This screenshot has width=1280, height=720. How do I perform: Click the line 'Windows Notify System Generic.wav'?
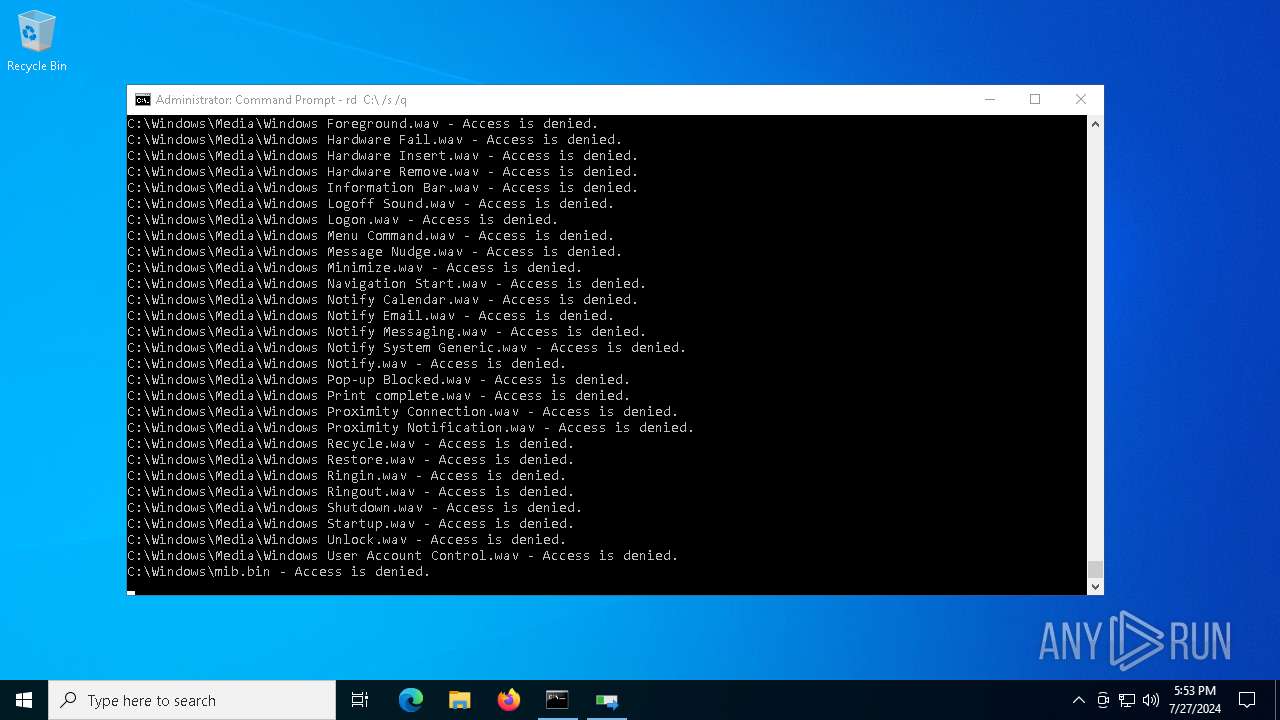coord(407,348)
